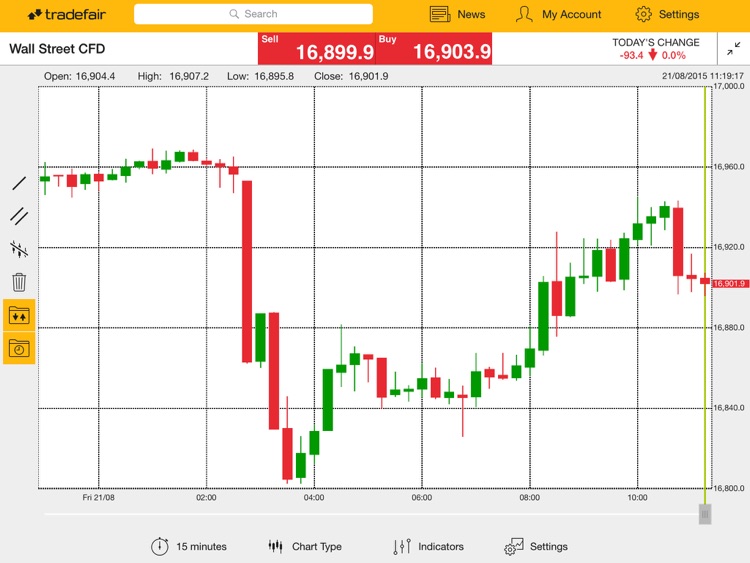
Task: Click the 06:00 time axis label
Action: click(x=422, y=497)
